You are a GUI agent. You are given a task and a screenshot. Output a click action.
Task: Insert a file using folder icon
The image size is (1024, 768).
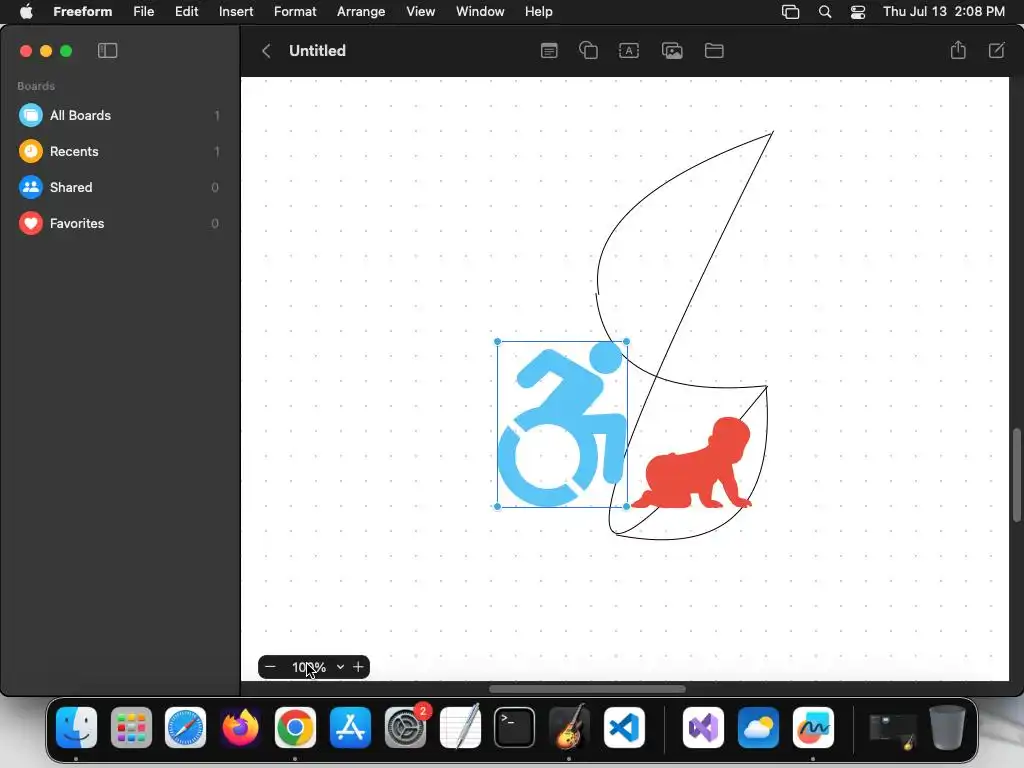point(714,50)
